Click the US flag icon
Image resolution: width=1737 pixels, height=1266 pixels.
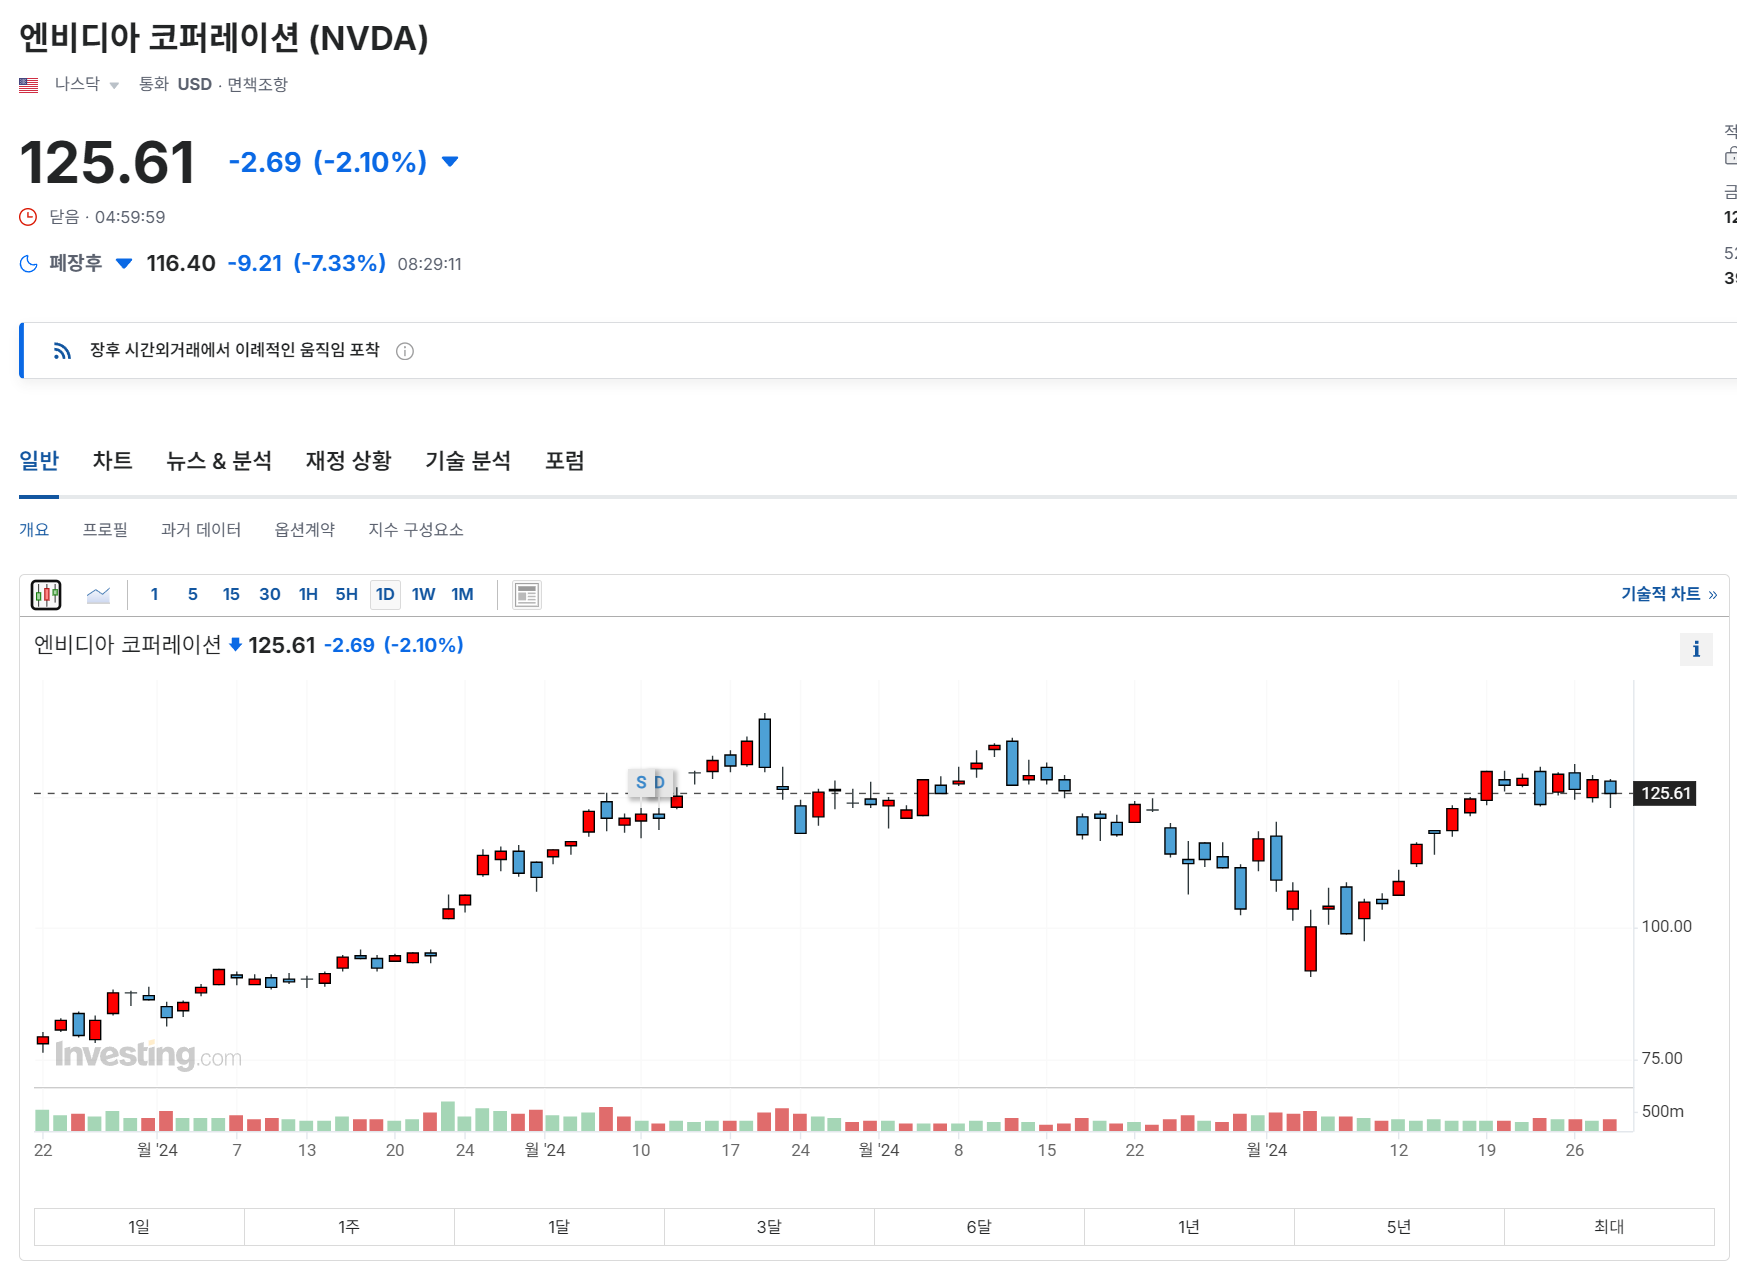pos(28,85)
